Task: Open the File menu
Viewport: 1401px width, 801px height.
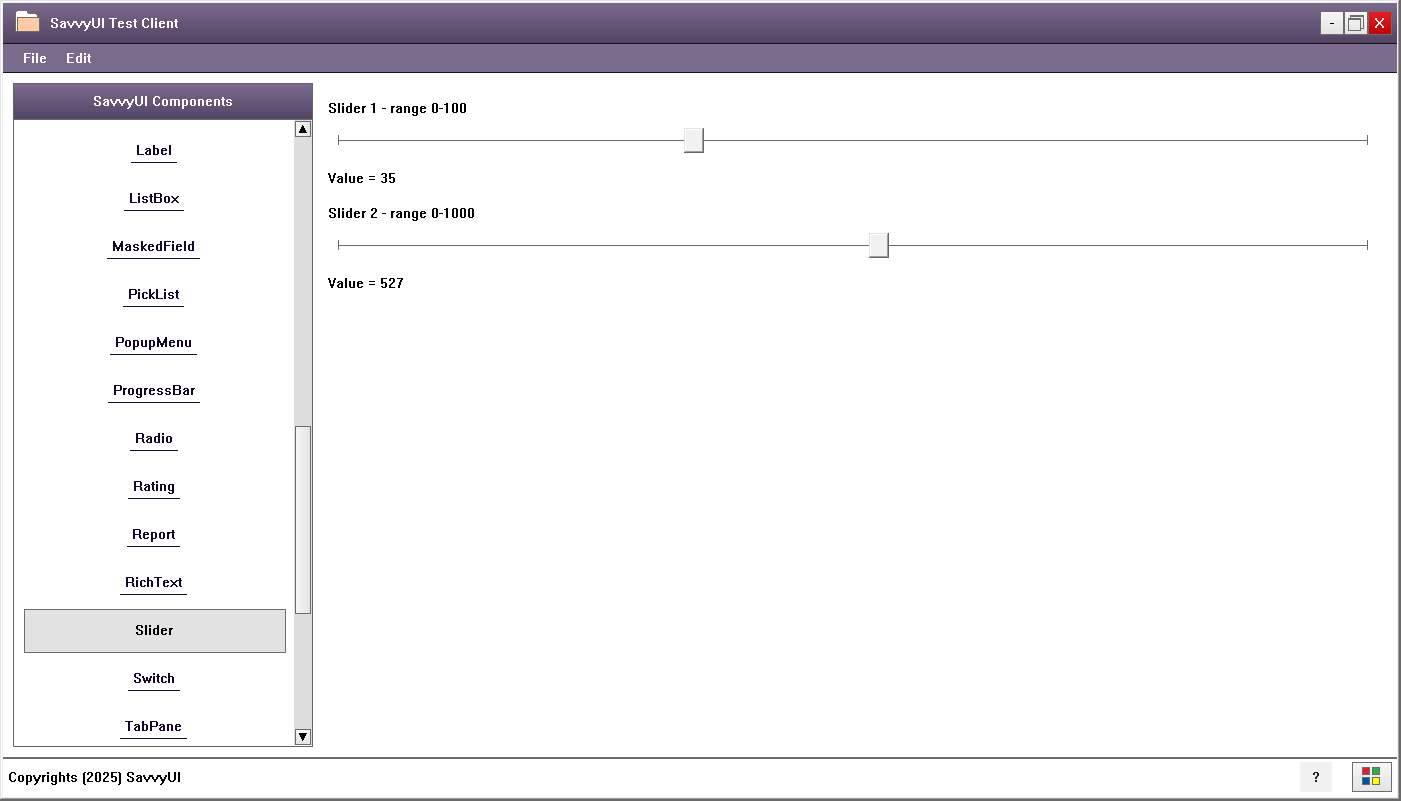Action: click(34, 58)
